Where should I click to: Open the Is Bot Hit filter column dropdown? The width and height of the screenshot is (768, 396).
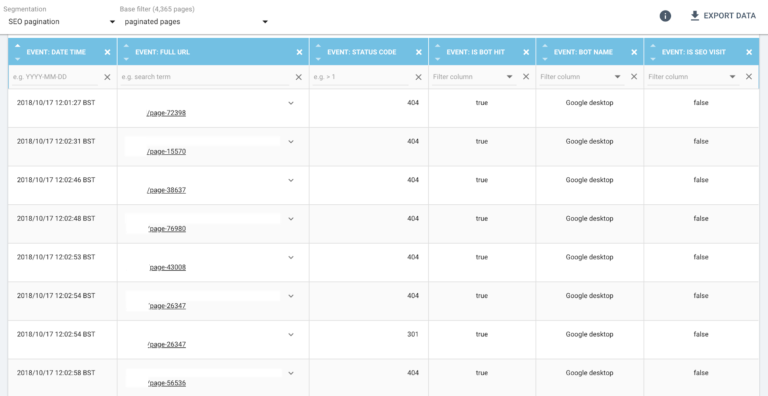[x=473, y=77]
